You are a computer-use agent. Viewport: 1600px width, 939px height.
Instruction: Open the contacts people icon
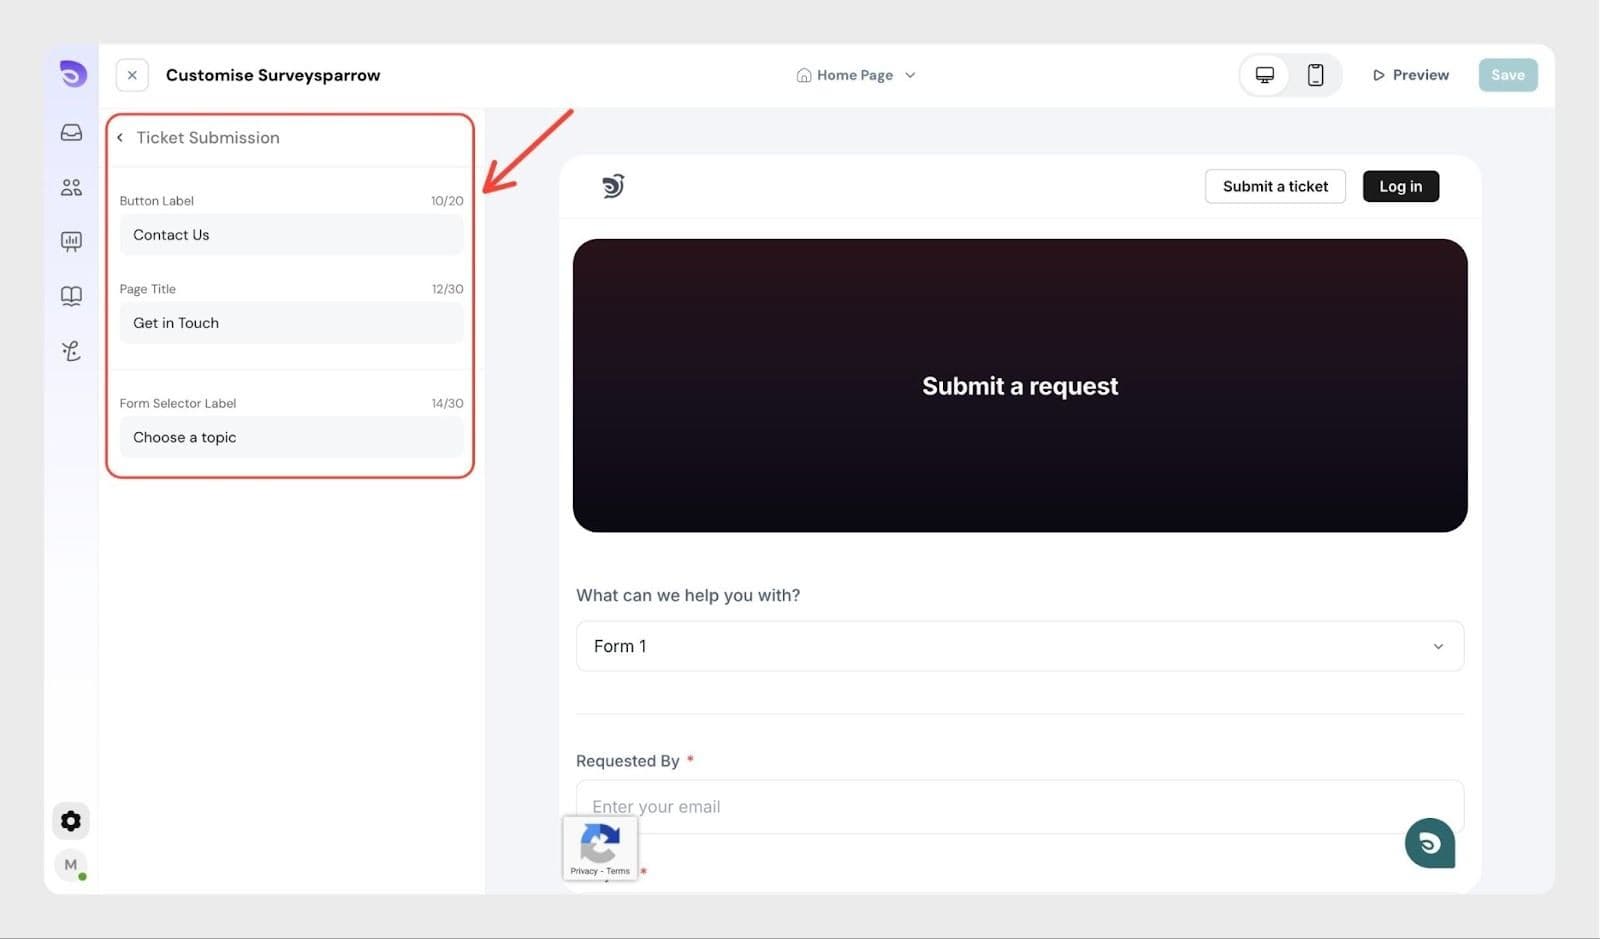[71, 187]
